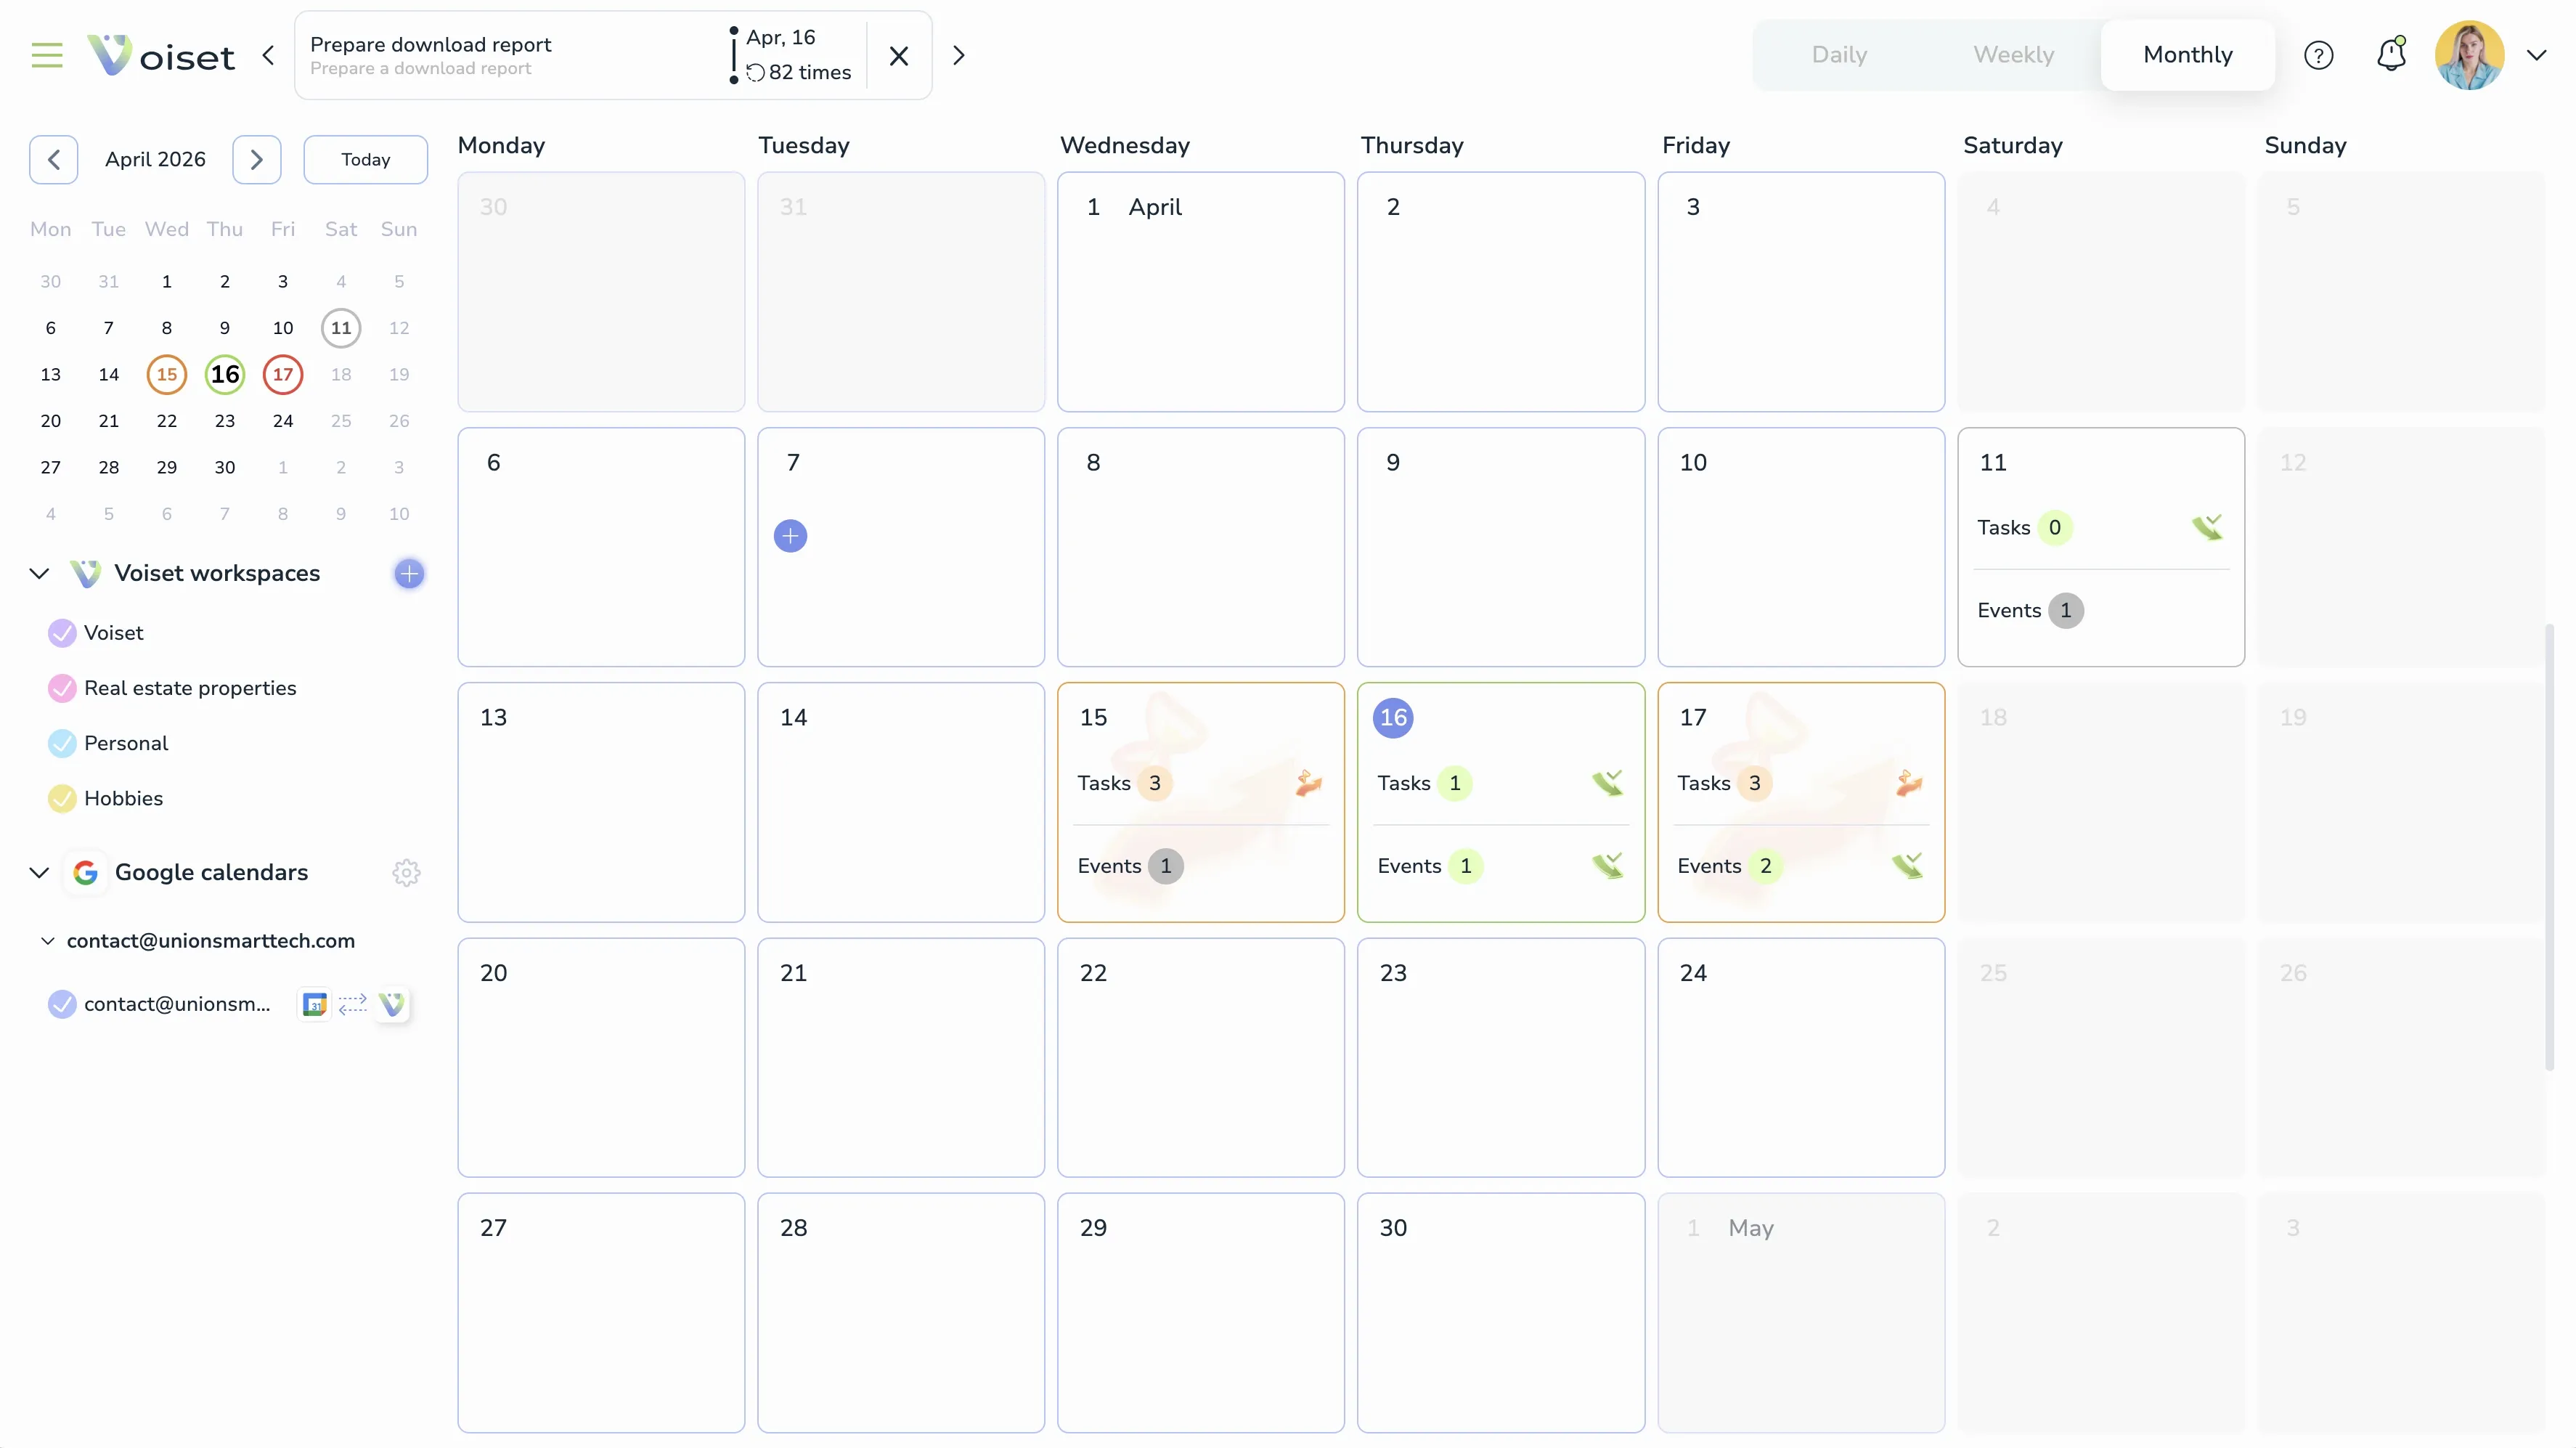This screenshot has width=2576, height=1448.
Task: Toggle the Hobbies calendar visibility
Action: click(x=61, y=798)
